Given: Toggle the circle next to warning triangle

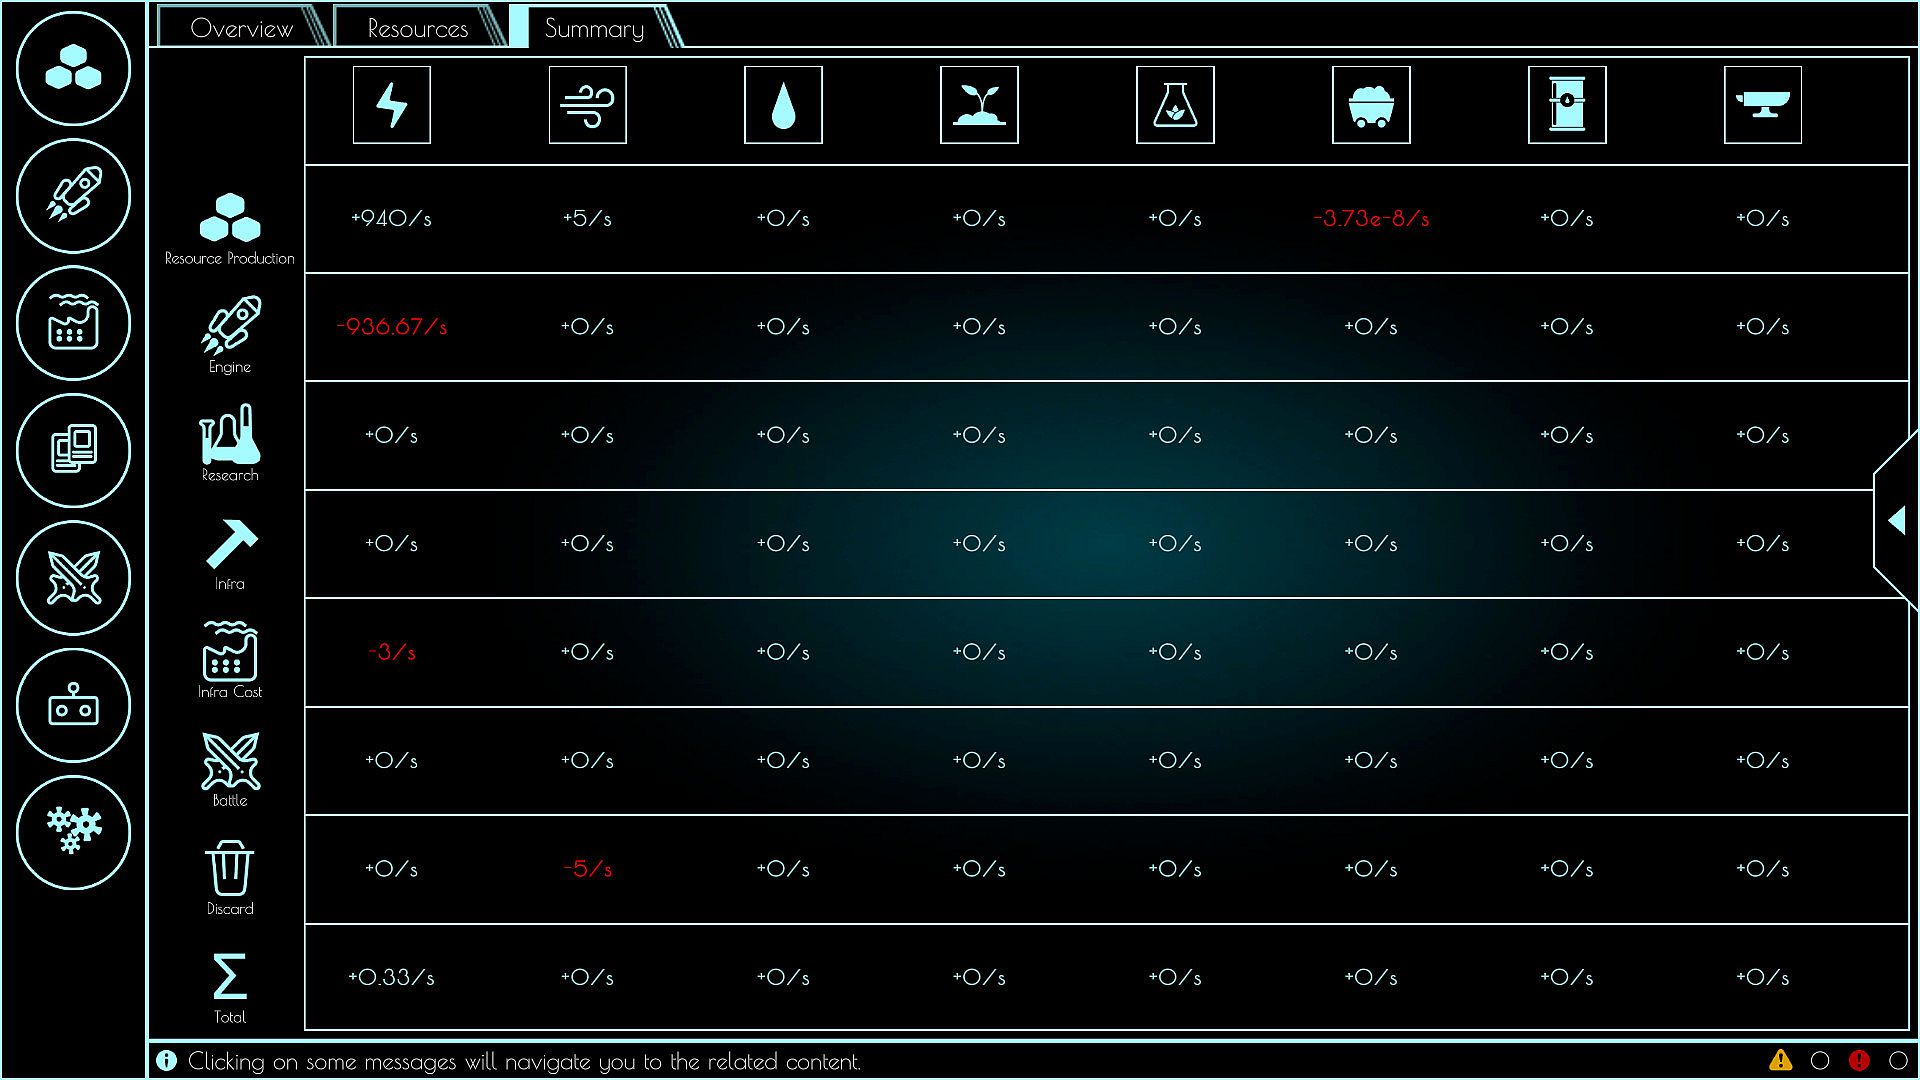Looking at the screenshot, I should tap(1820, 1061).
